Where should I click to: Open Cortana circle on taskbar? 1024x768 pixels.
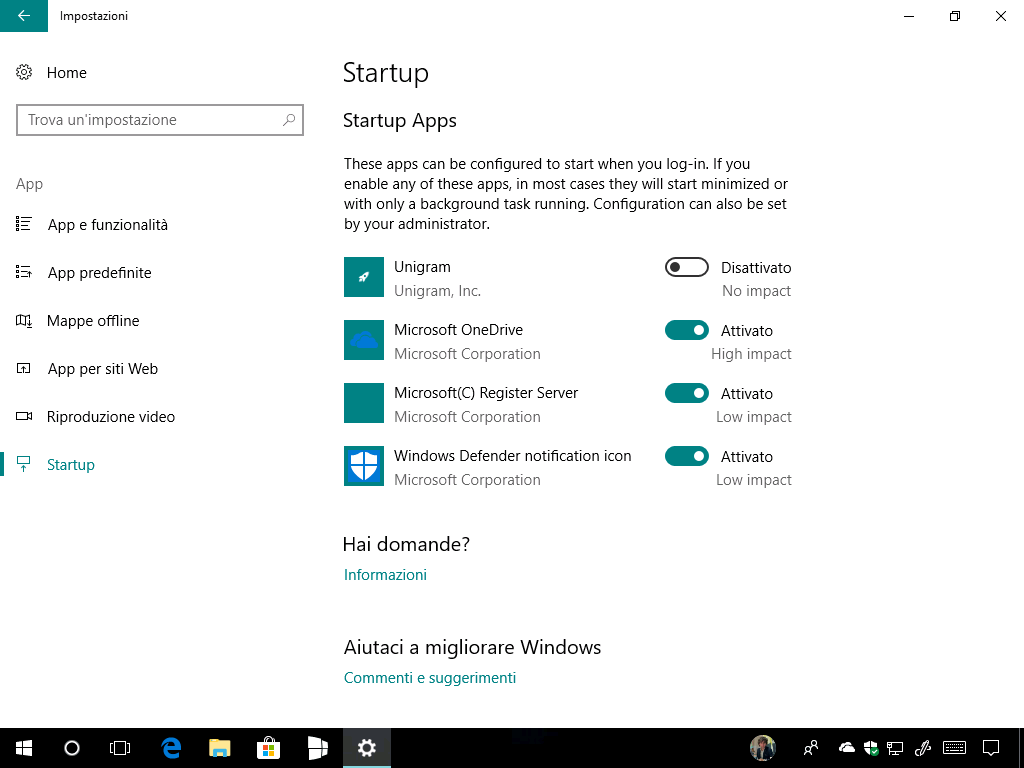72,748
